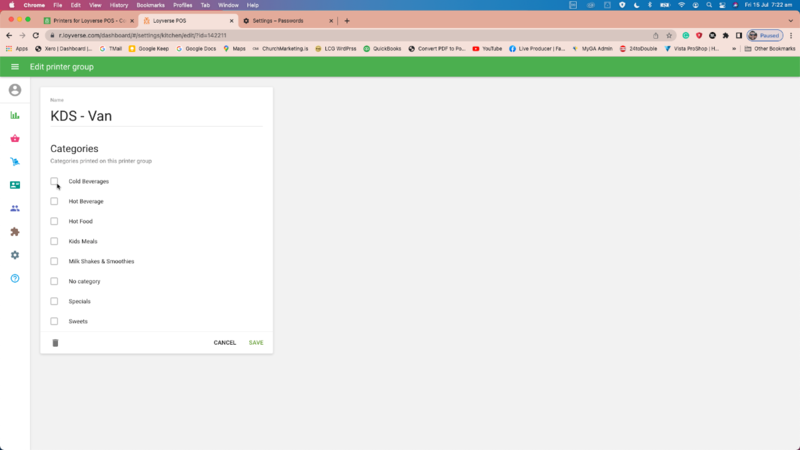Viewport: 800px width, 450px height.
Task: Check Milk Shakes & Smoothies category
Action: pos(54,261)
